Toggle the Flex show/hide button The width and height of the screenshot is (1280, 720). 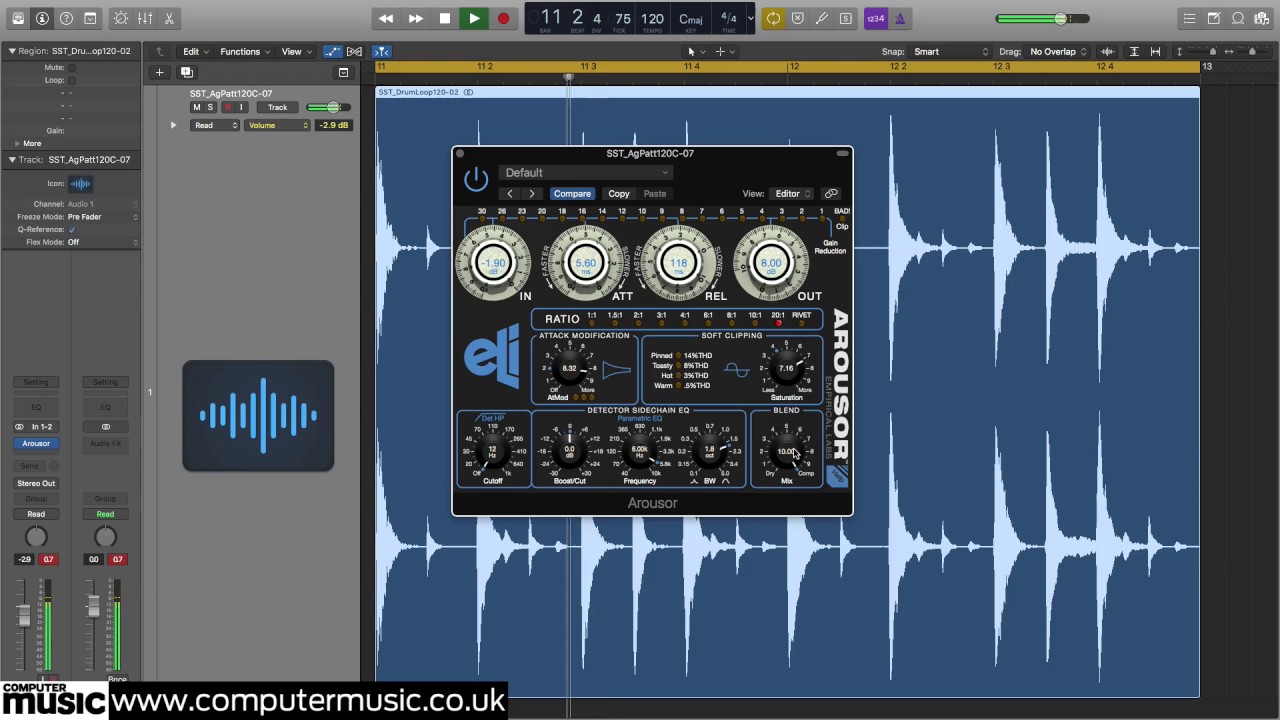point(354,51)
